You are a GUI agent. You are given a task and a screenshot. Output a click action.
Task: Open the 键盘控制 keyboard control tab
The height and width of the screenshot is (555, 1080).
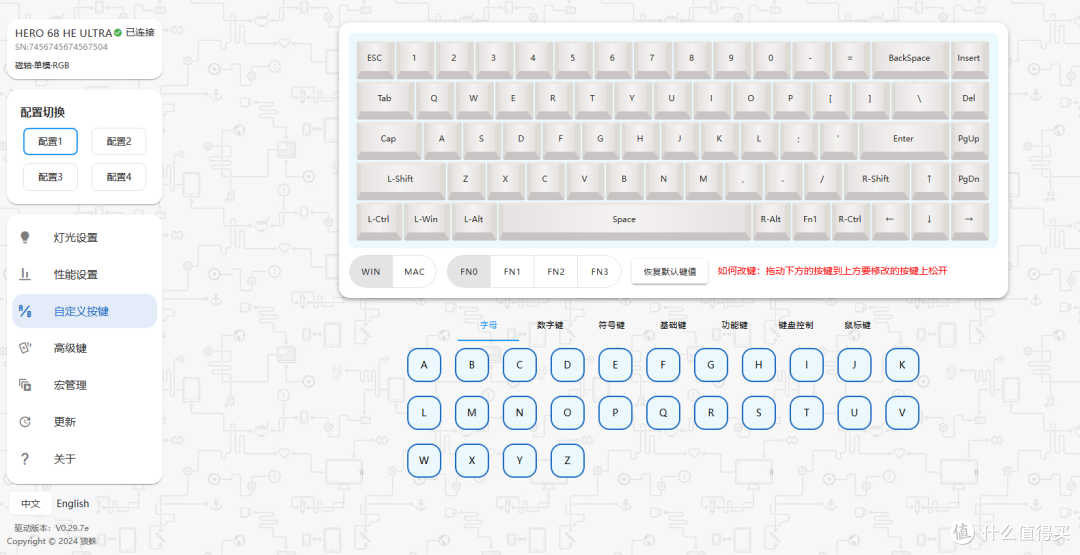[x=796, y=325]
